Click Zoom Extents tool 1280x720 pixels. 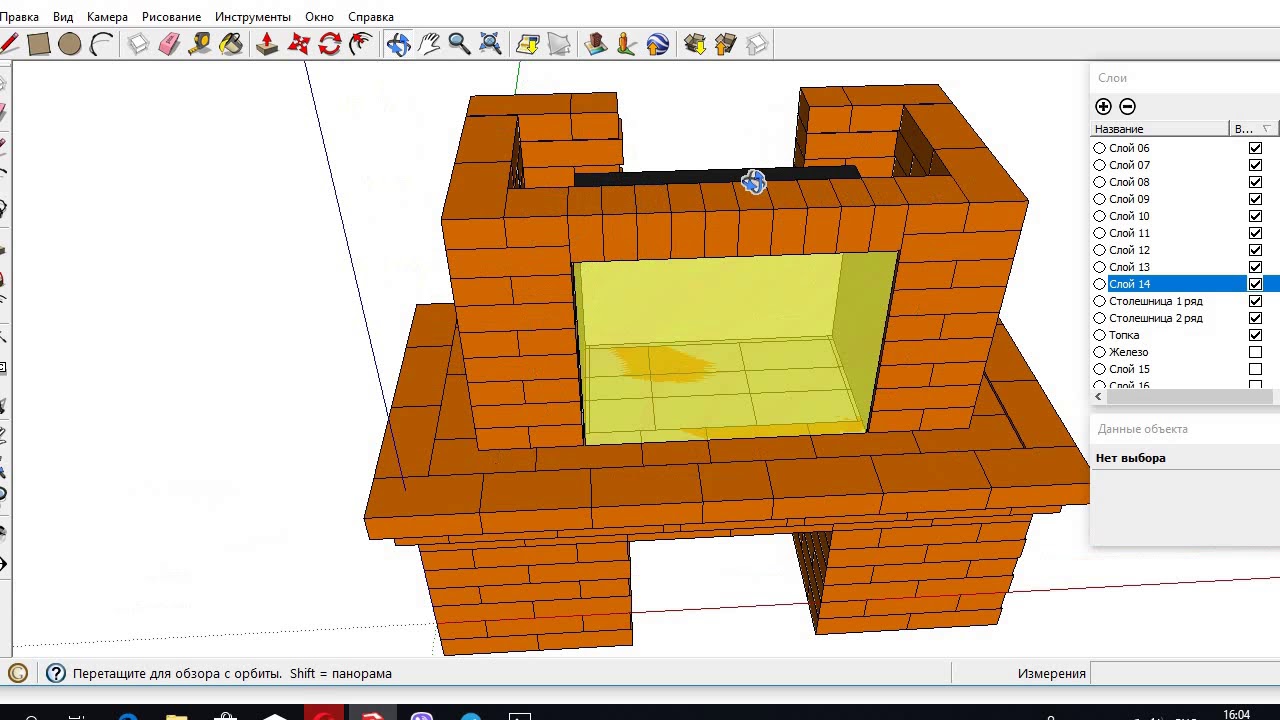click(490, 44)
